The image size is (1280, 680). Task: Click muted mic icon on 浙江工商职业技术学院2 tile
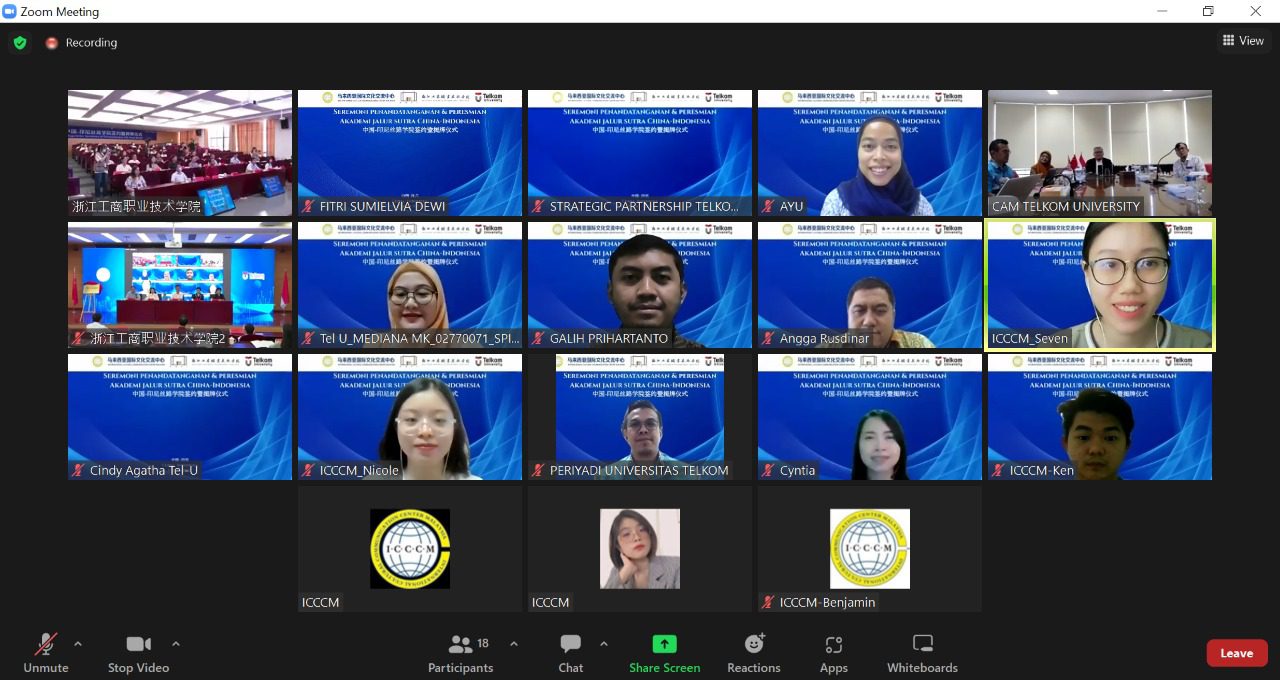pyautogui.click(x=79, y=338)
